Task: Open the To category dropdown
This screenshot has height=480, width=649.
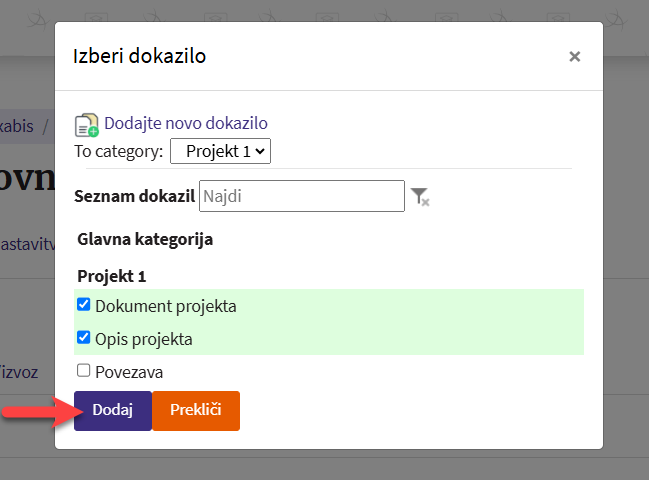Action: pos(220,151)
